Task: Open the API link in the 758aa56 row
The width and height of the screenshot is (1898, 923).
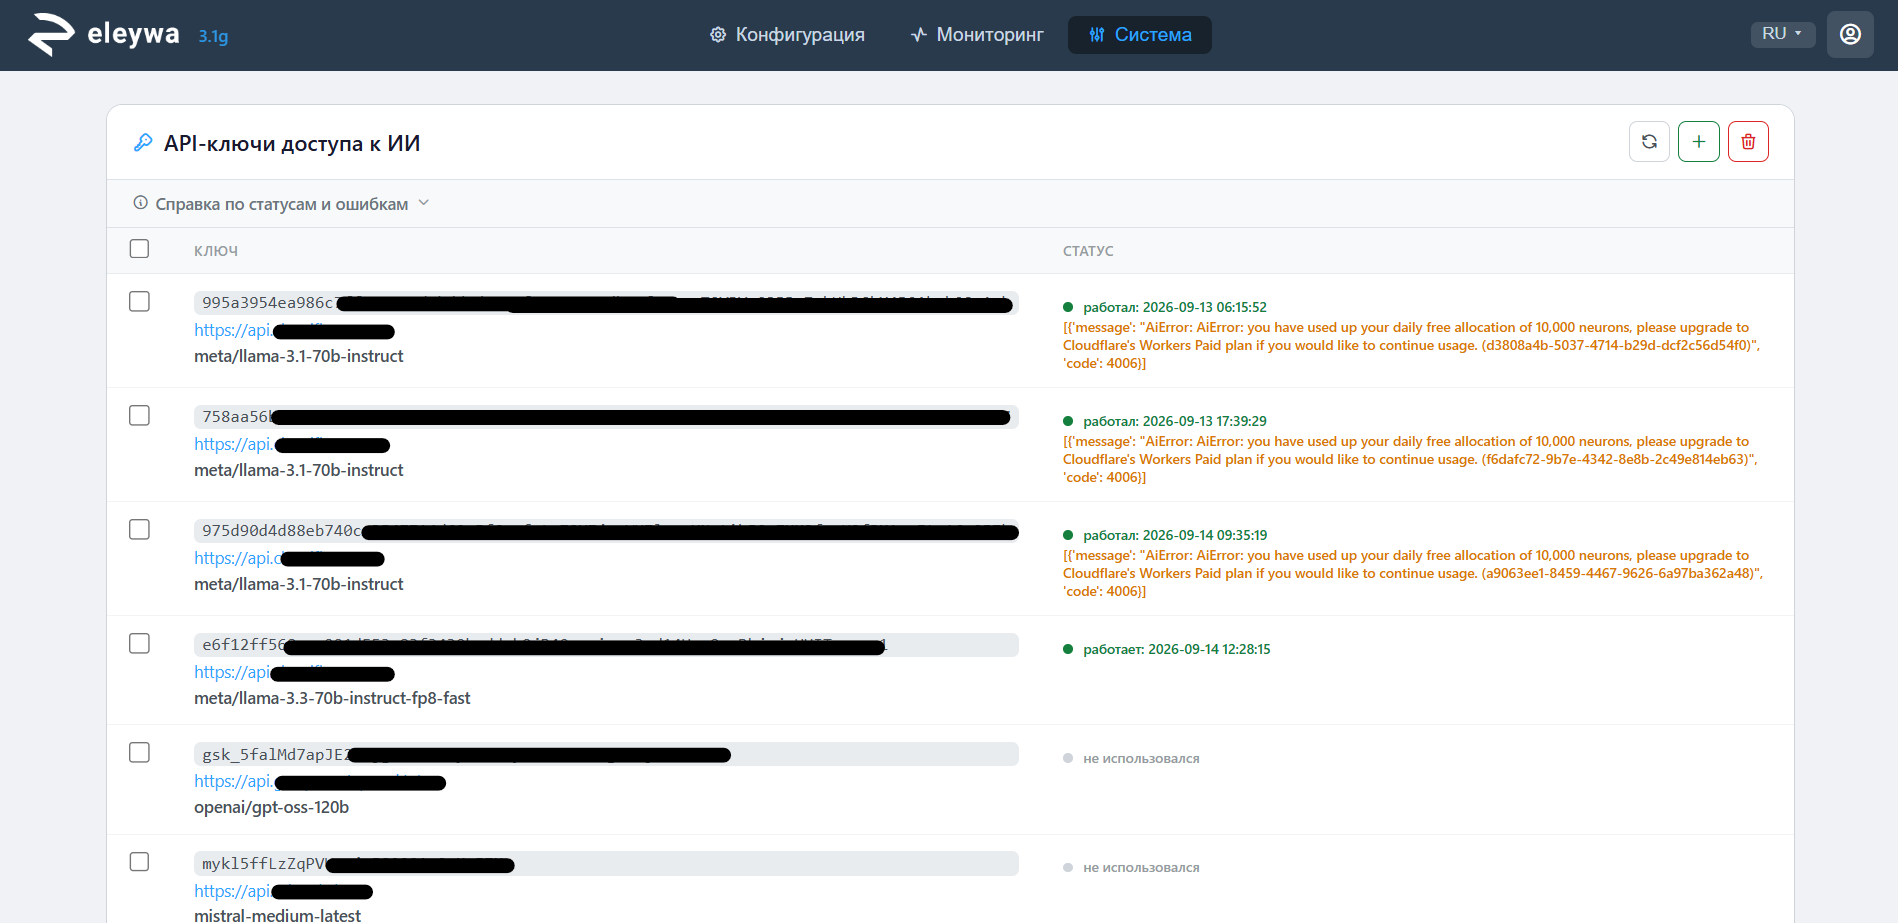Action: tap(292, 445)
